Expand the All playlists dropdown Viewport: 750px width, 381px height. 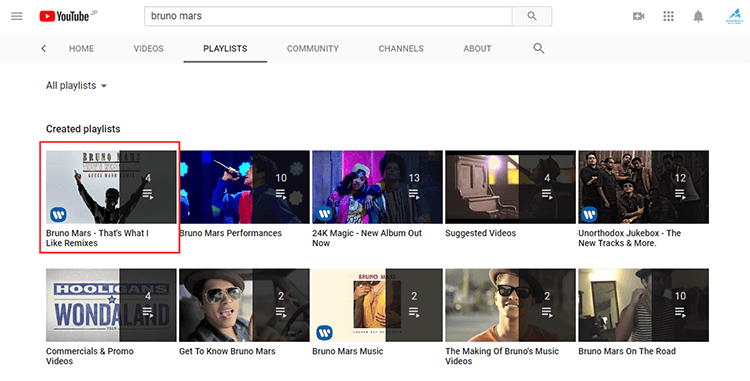pos(77,86)
